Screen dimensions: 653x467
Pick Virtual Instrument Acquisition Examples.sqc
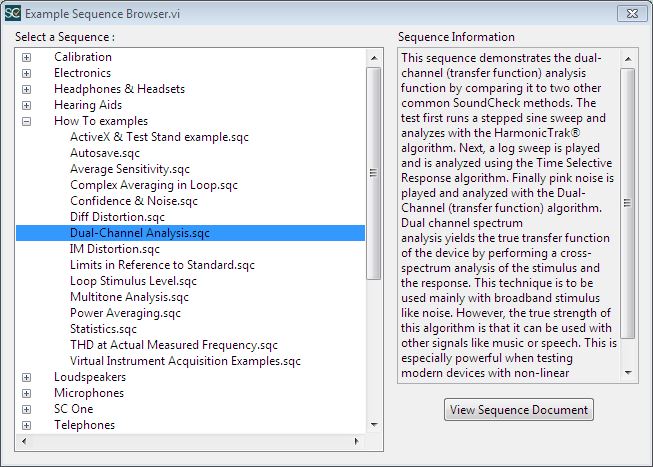click(185, 361)
